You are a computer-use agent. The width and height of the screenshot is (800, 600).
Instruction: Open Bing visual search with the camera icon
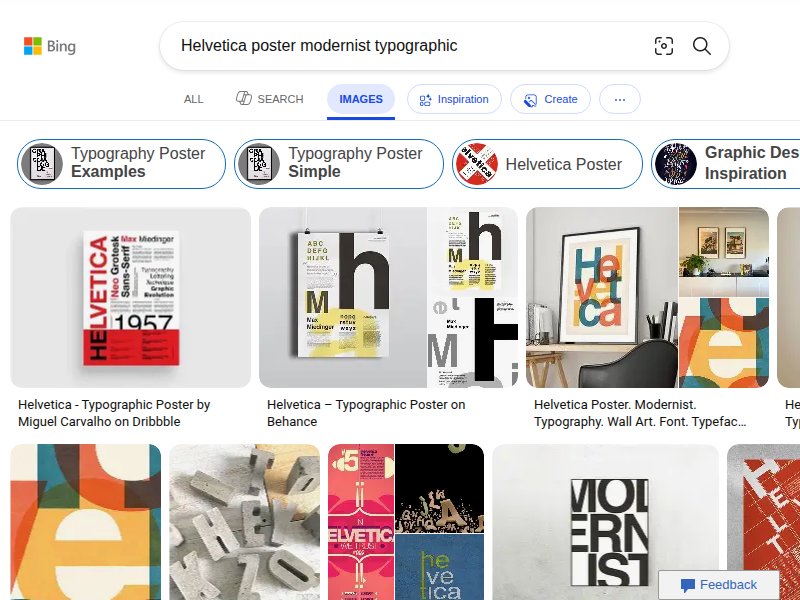(664, 46)
